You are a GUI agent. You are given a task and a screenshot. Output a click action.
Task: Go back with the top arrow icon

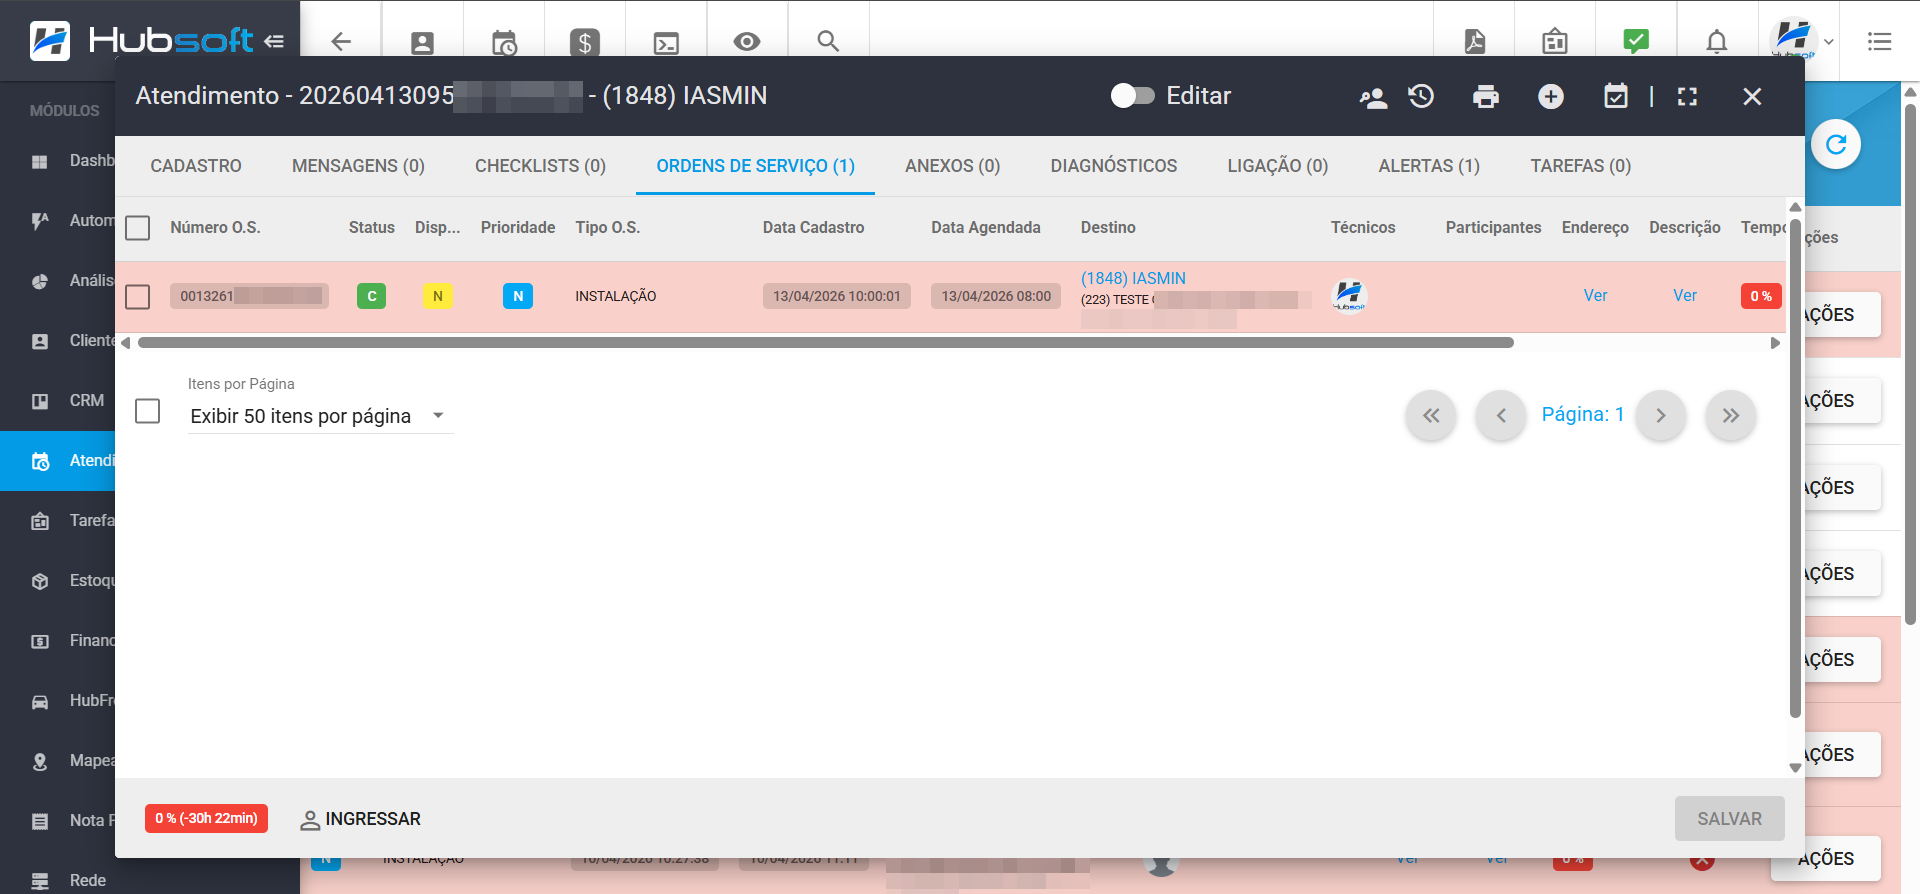click(x=341, y=41)
